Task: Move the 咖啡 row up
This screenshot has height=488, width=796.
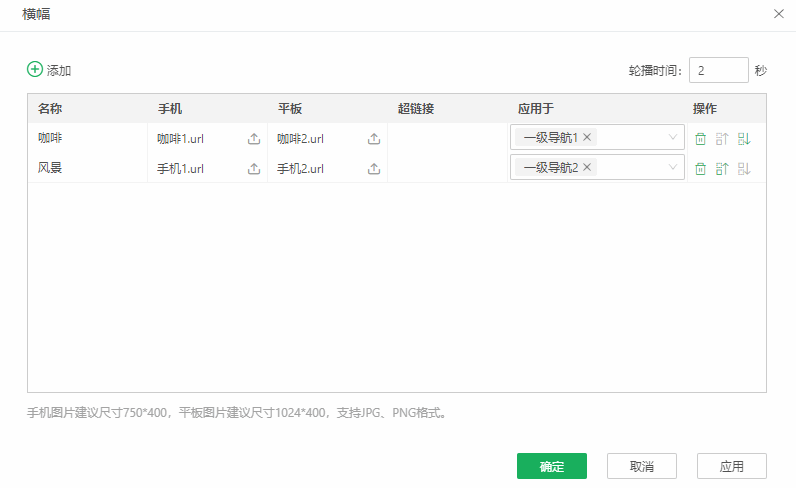Action: point(722,139)
